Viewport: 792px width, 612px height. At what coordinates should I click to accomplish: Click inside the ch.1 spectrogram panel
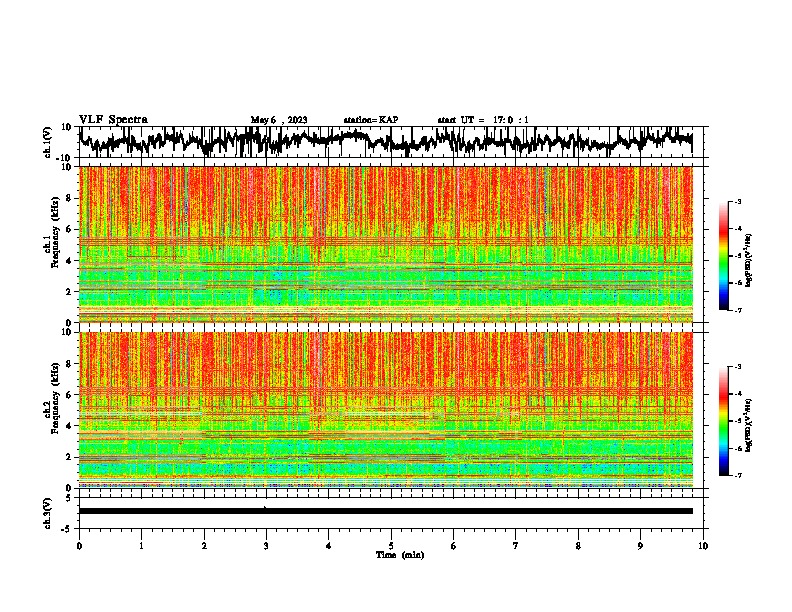[386, 244]
